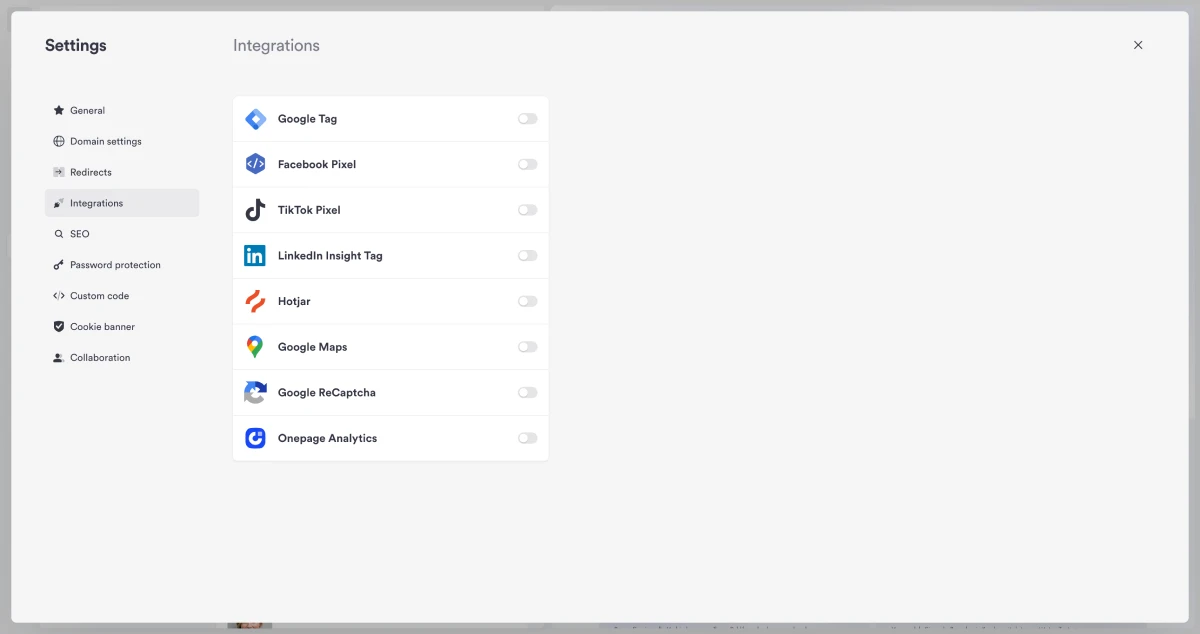Open SEO settings
This screenshot has width=1200, height=634.
click(x=122, y=234)
